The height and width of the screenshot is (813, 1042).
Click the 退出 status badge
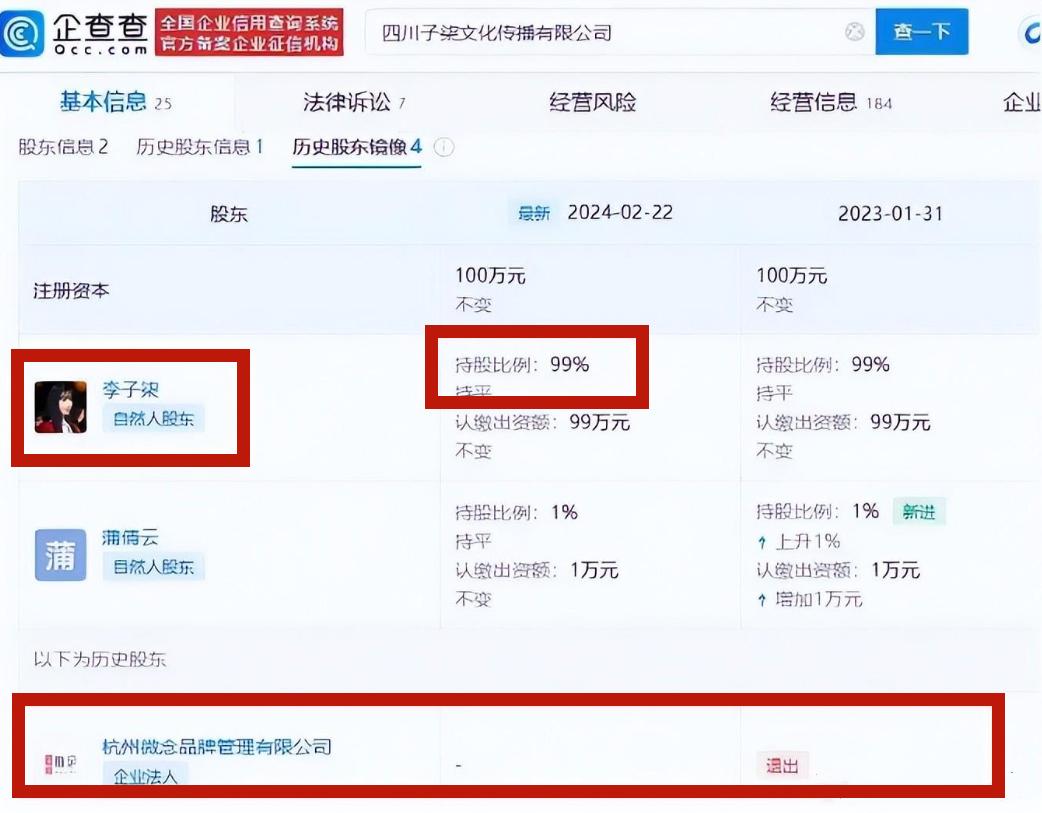[782, 766]
